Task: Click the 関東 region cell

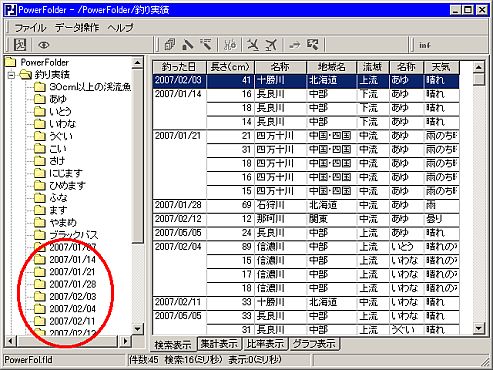Action: 331,219
